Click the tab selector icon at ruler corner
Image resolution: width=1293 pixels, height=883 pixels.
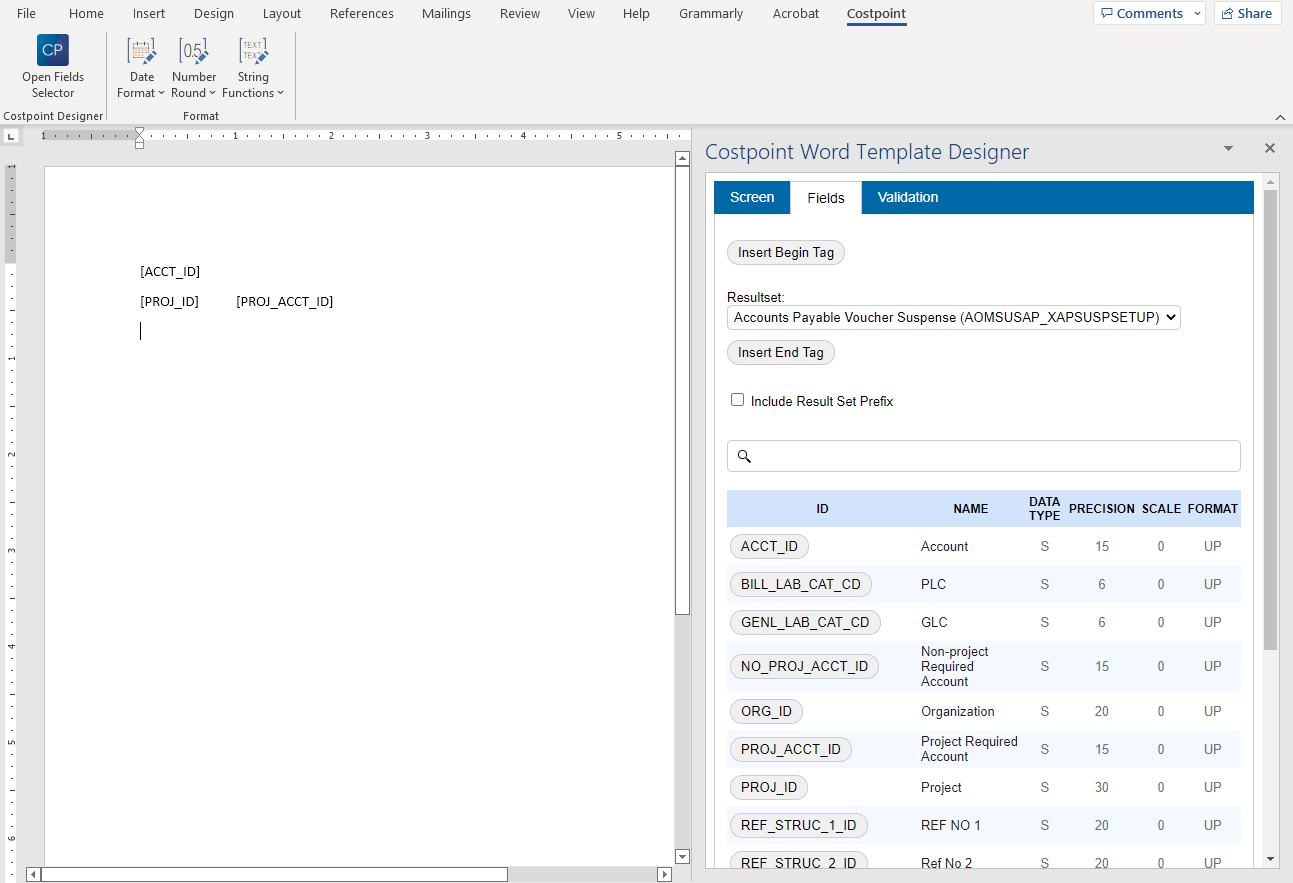click(x=11, y=136)
